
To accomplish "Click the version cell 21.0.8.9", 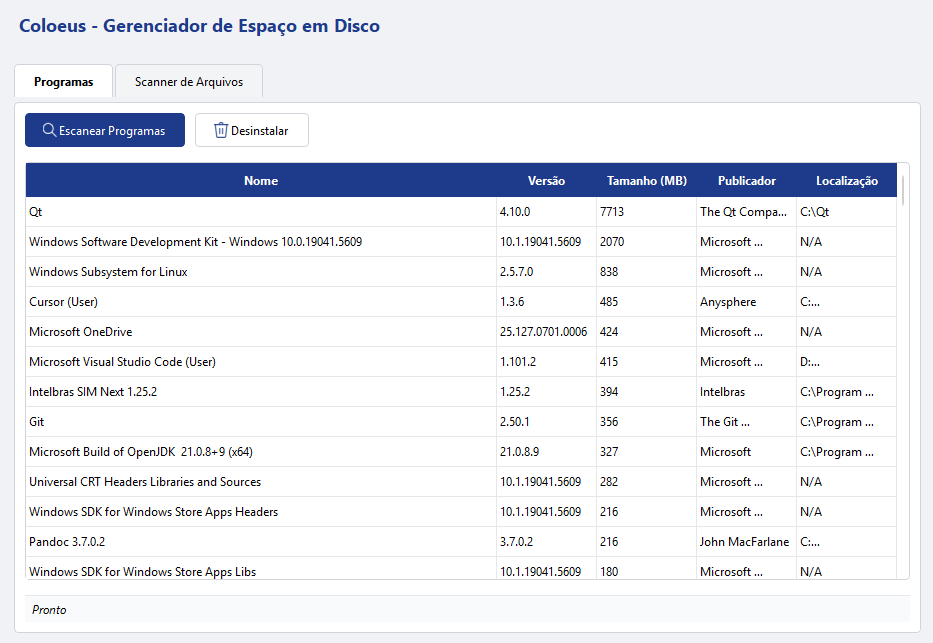I will [x=546, y=451].
